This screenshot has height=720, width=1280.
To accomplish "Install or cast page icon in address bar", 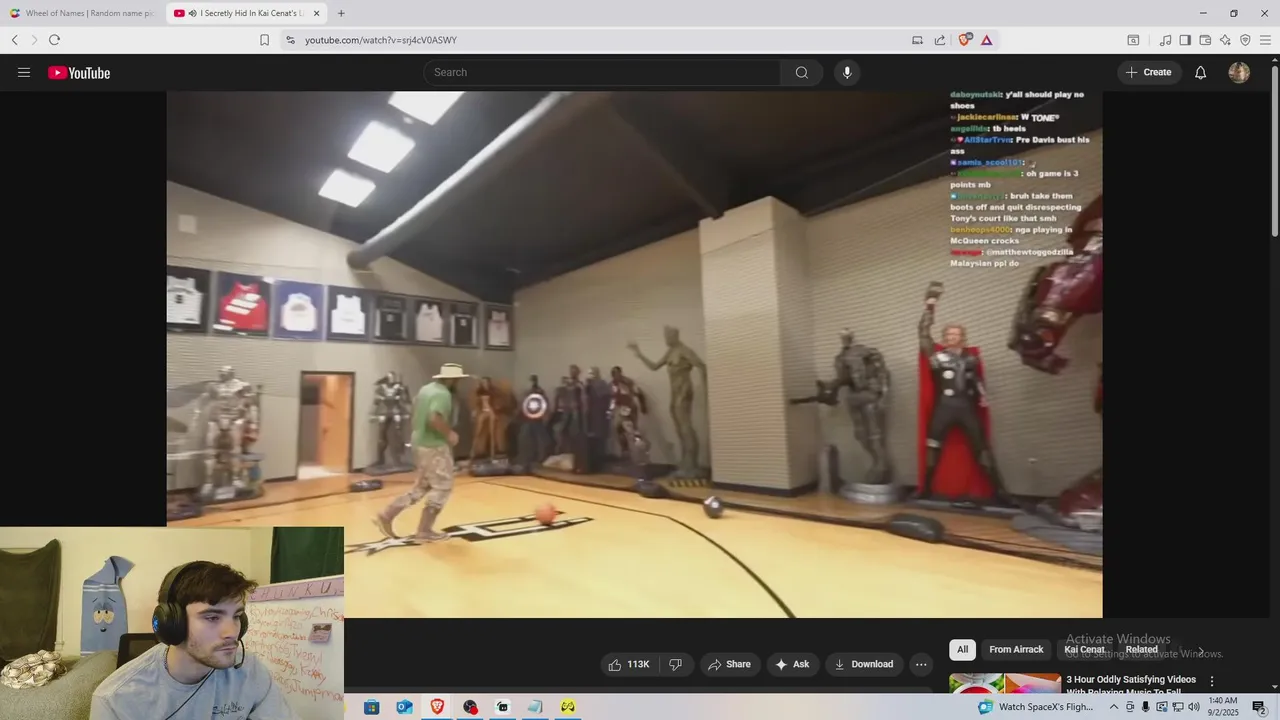I will click(917, 40).
